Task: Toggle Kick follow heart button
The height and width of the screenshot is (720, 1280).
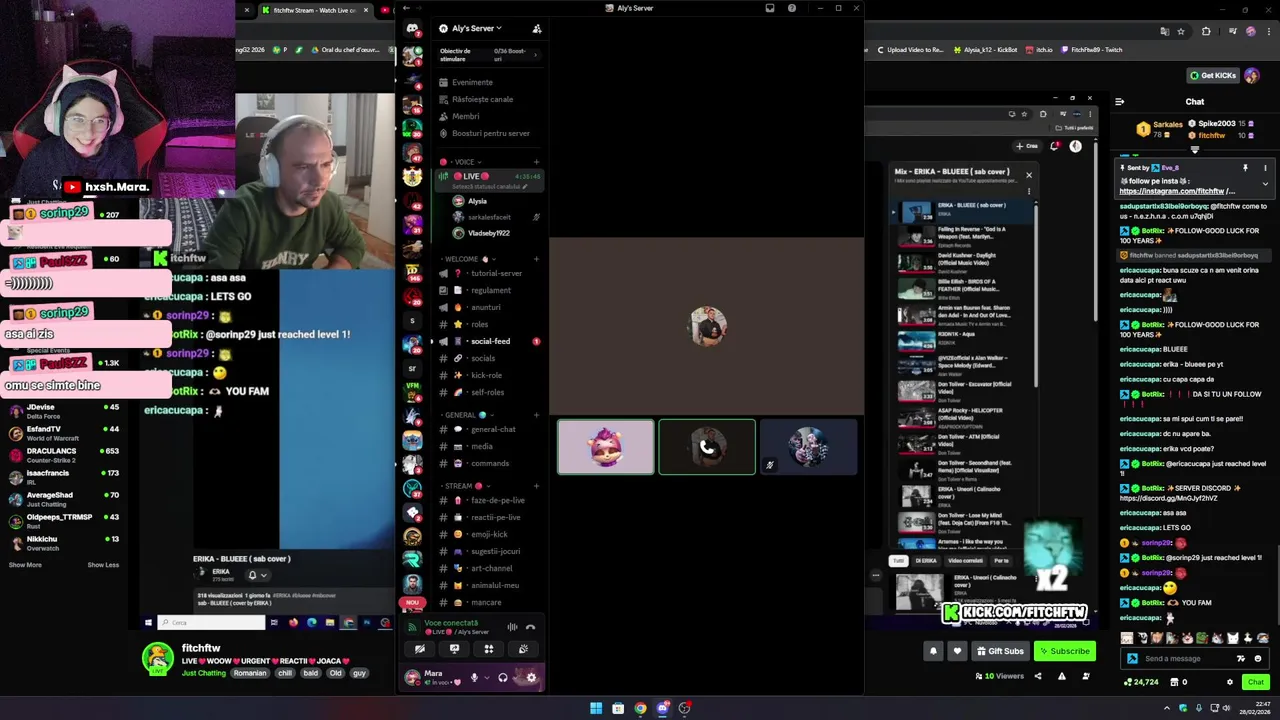Action: point(957,651)
